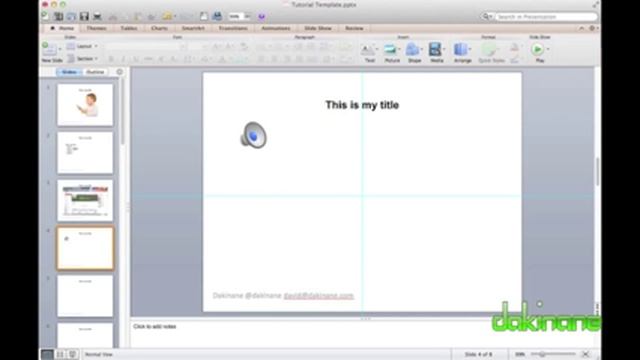Viewport: 640px width, 360px height.
Task: Insert a Text box from ribbon
Action: (x=368, y=49)
